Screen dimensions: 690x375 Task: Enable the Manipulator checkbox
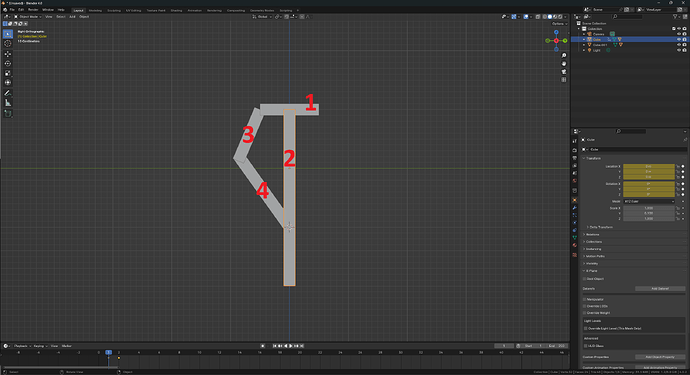coord(585,299)
